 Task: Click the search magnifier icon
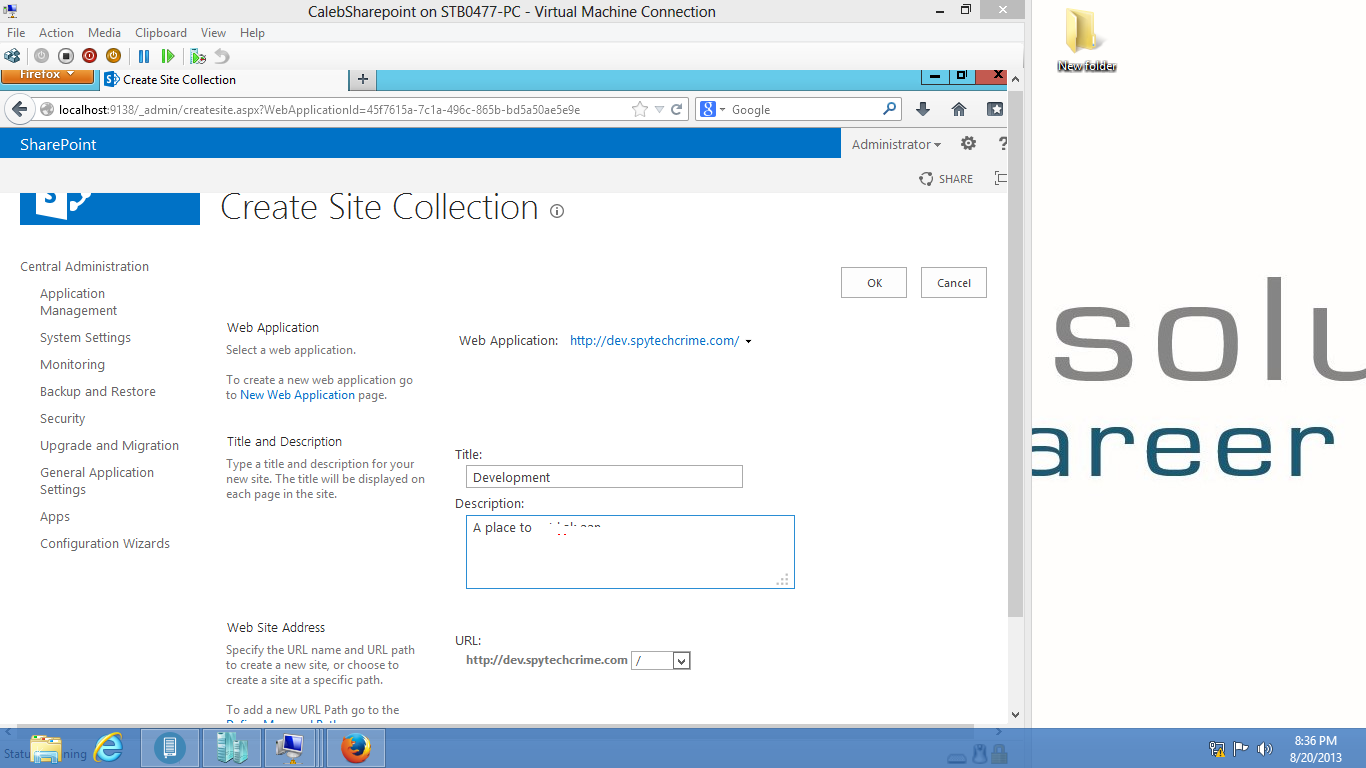point(889,109)
